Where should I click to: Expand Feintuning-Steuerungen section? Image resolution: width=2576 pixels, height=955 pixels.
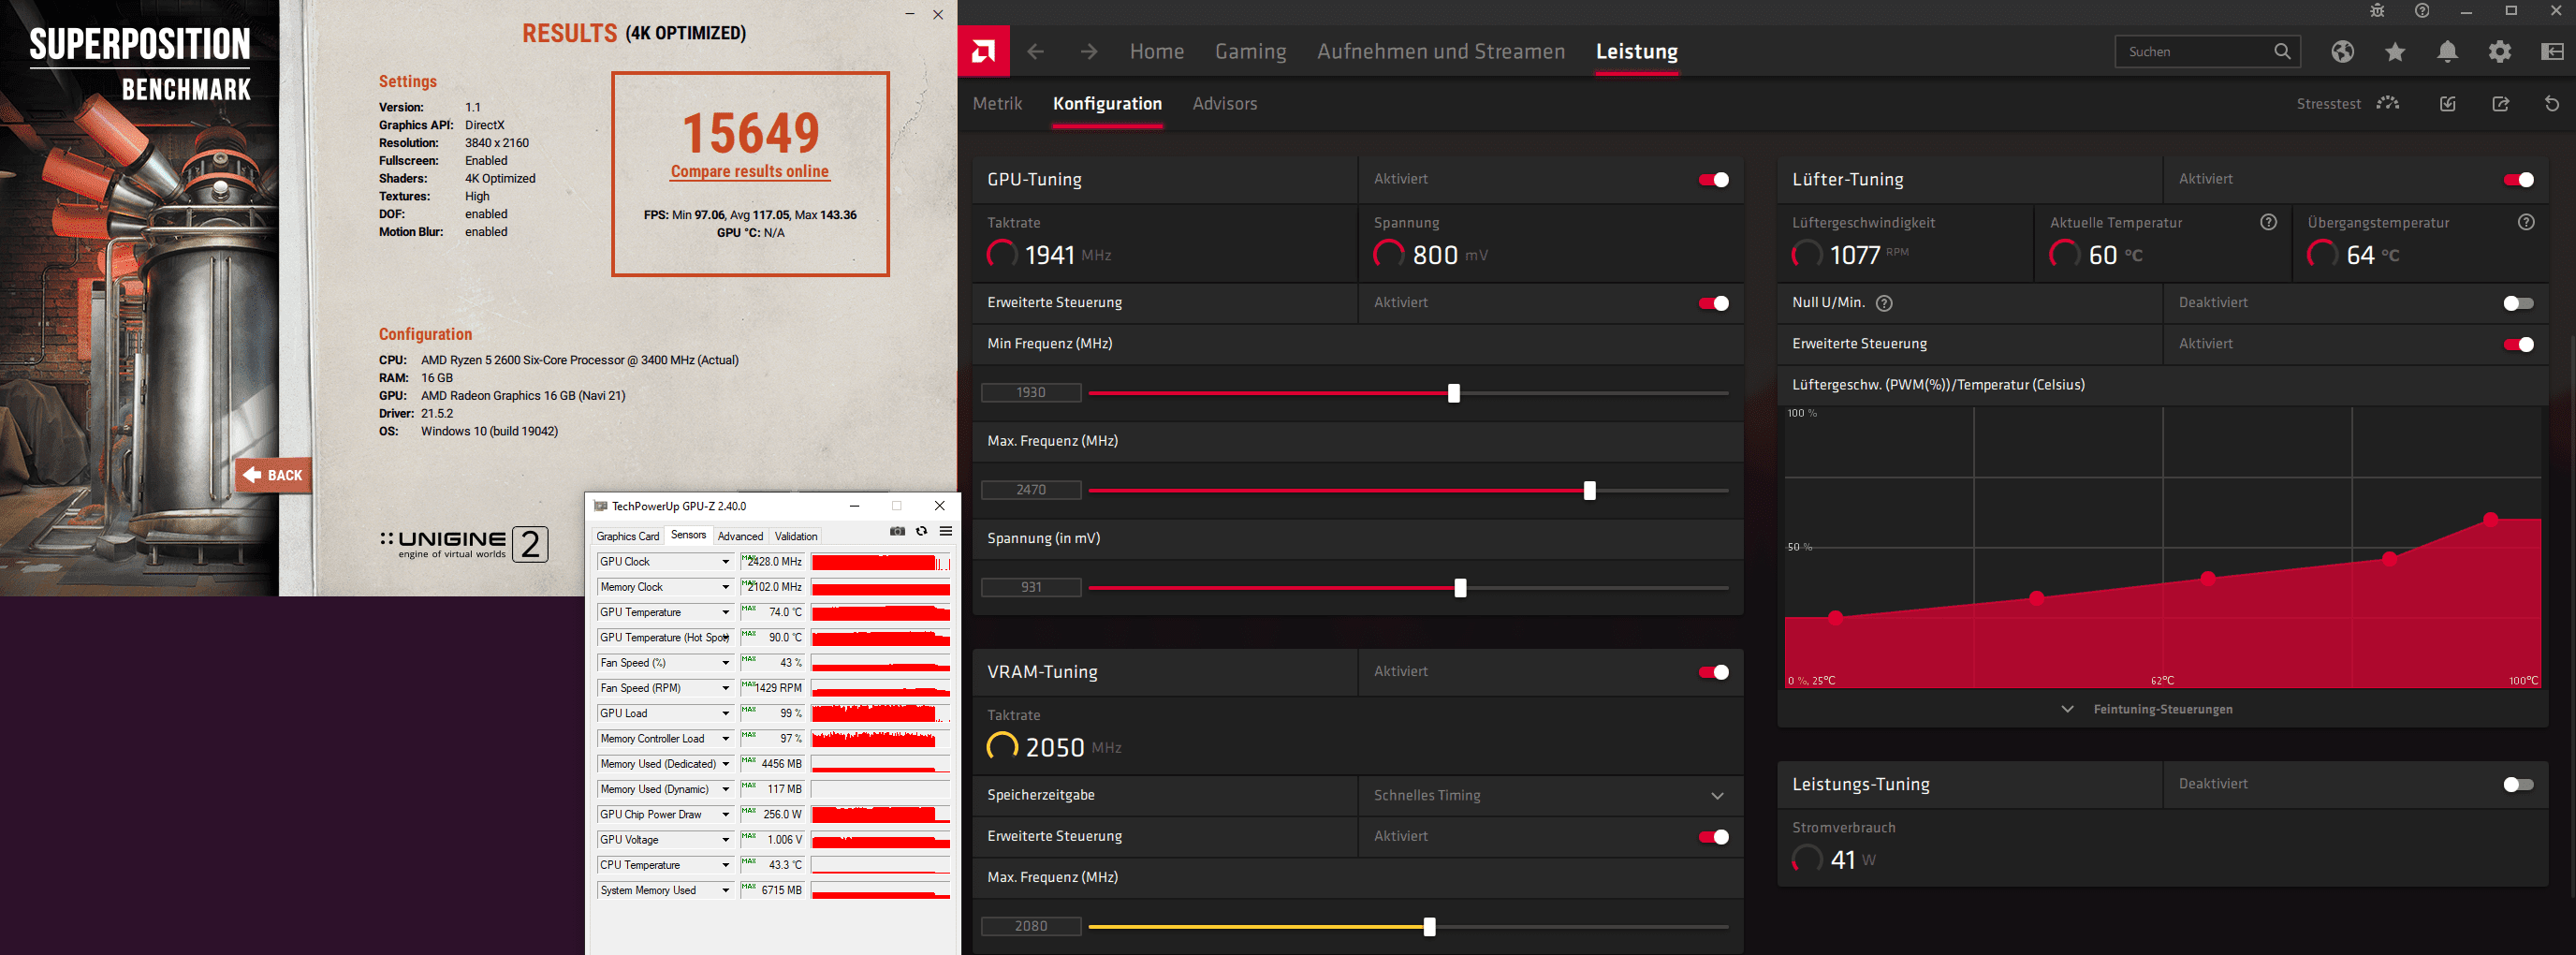[x=2148, y=709]
